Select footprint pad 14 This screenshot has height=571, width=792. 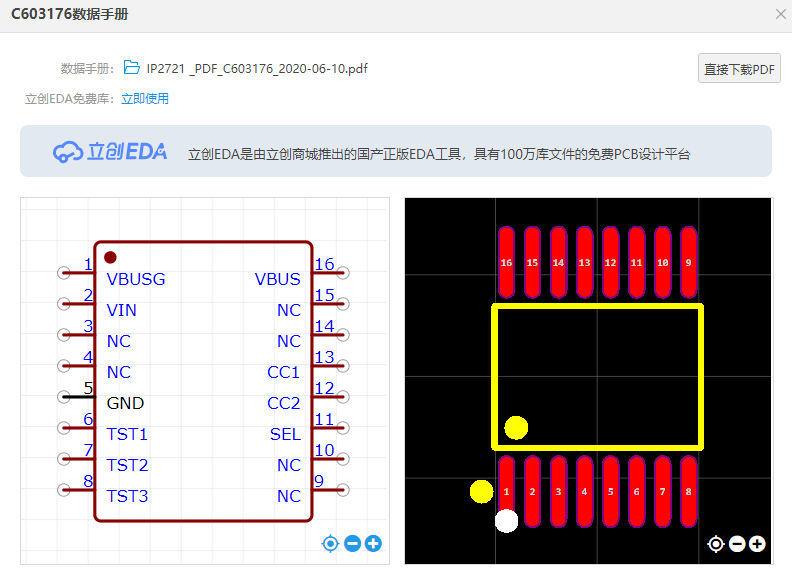(x=558, y=262)
